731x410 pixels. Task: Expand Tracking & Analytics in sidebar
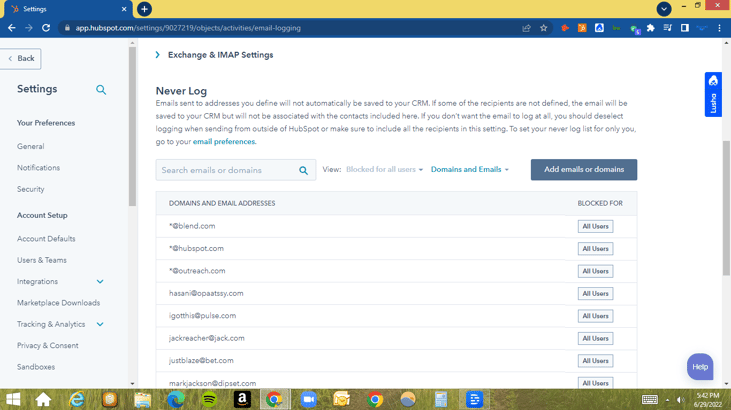(100, 324)
